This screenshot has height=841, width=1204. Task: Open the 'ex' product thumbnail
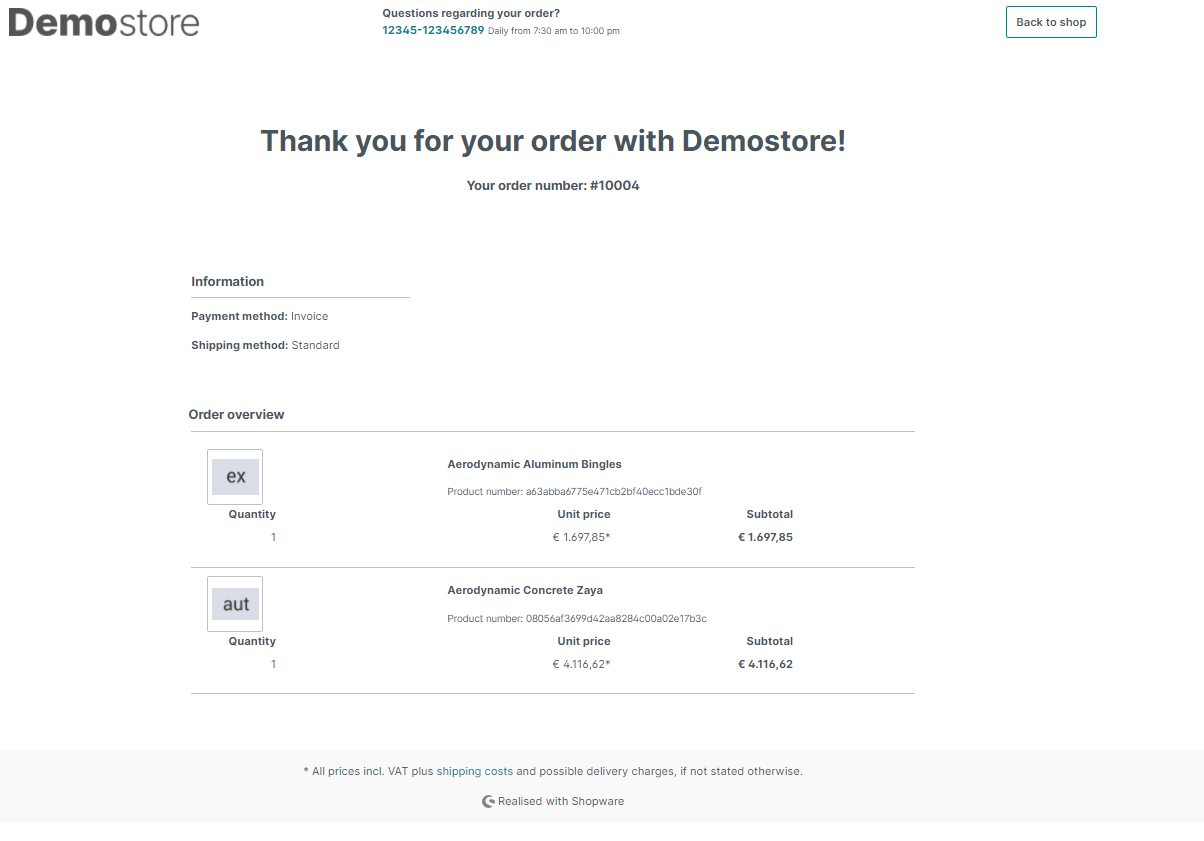point(235,477)
